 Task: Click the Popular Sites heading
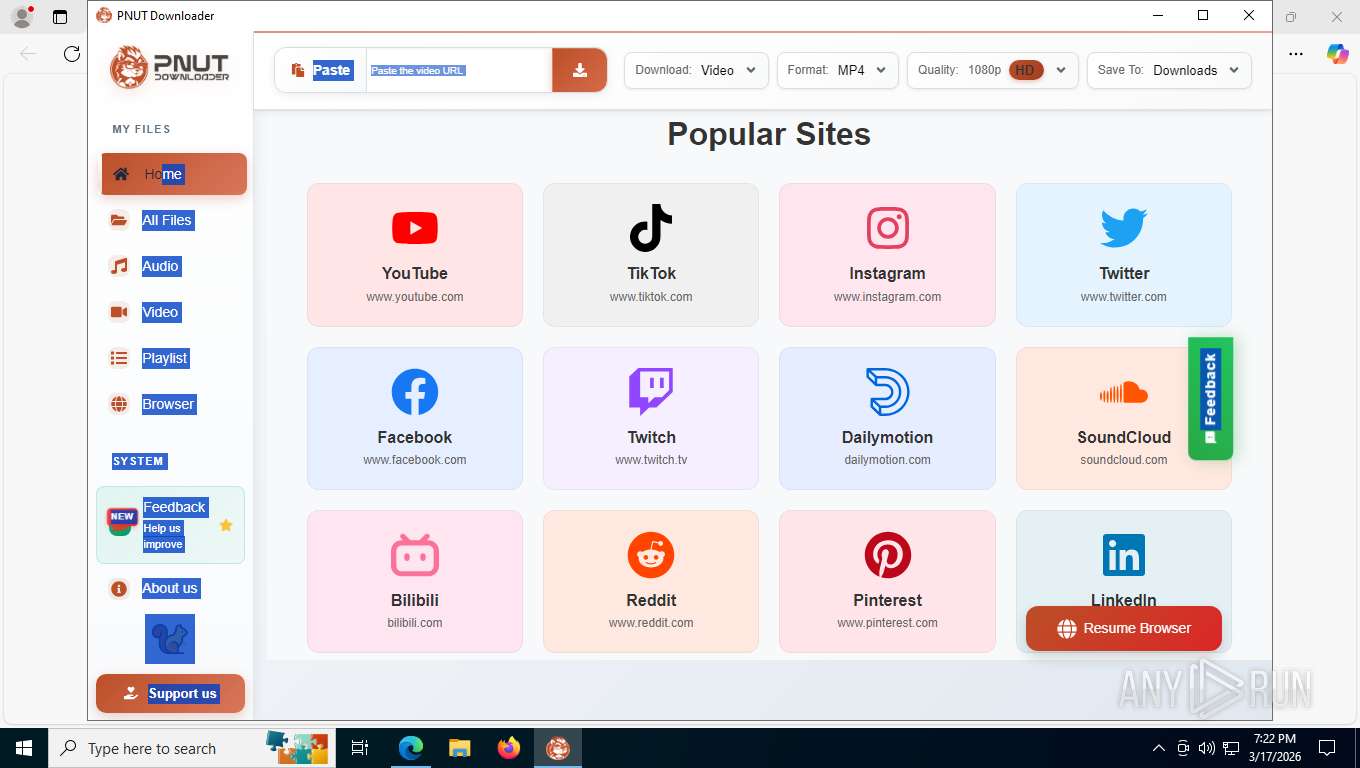(769, 134)
